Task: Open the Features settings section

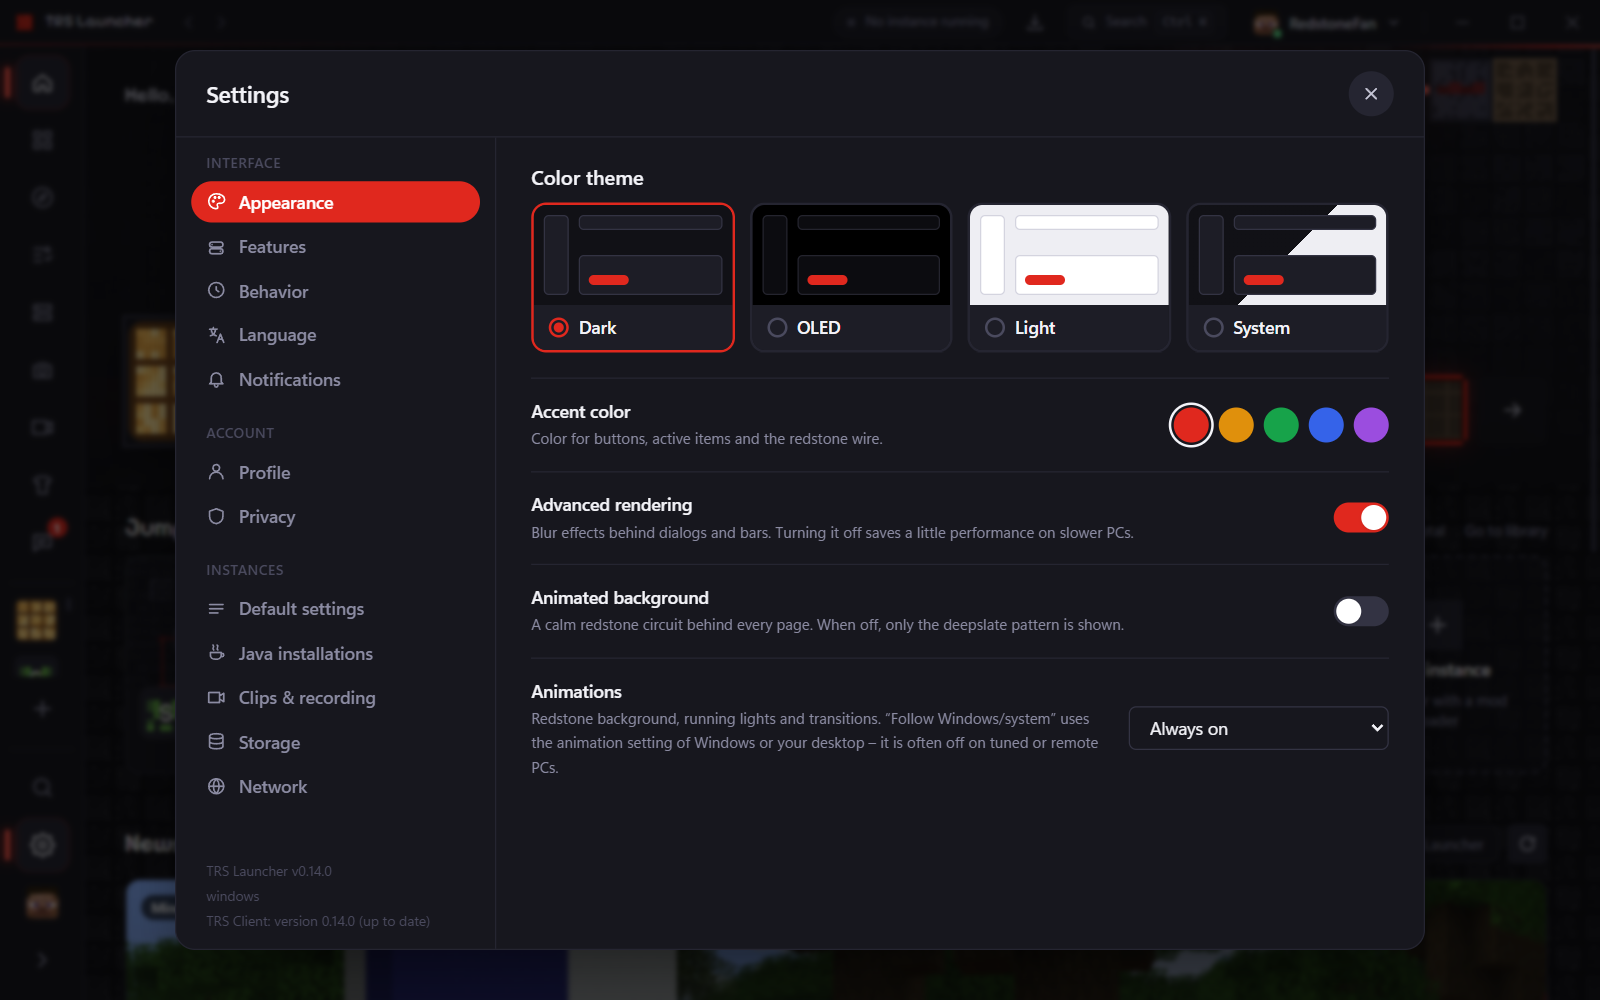Action: pyautogui.click(x=335, y=247)
